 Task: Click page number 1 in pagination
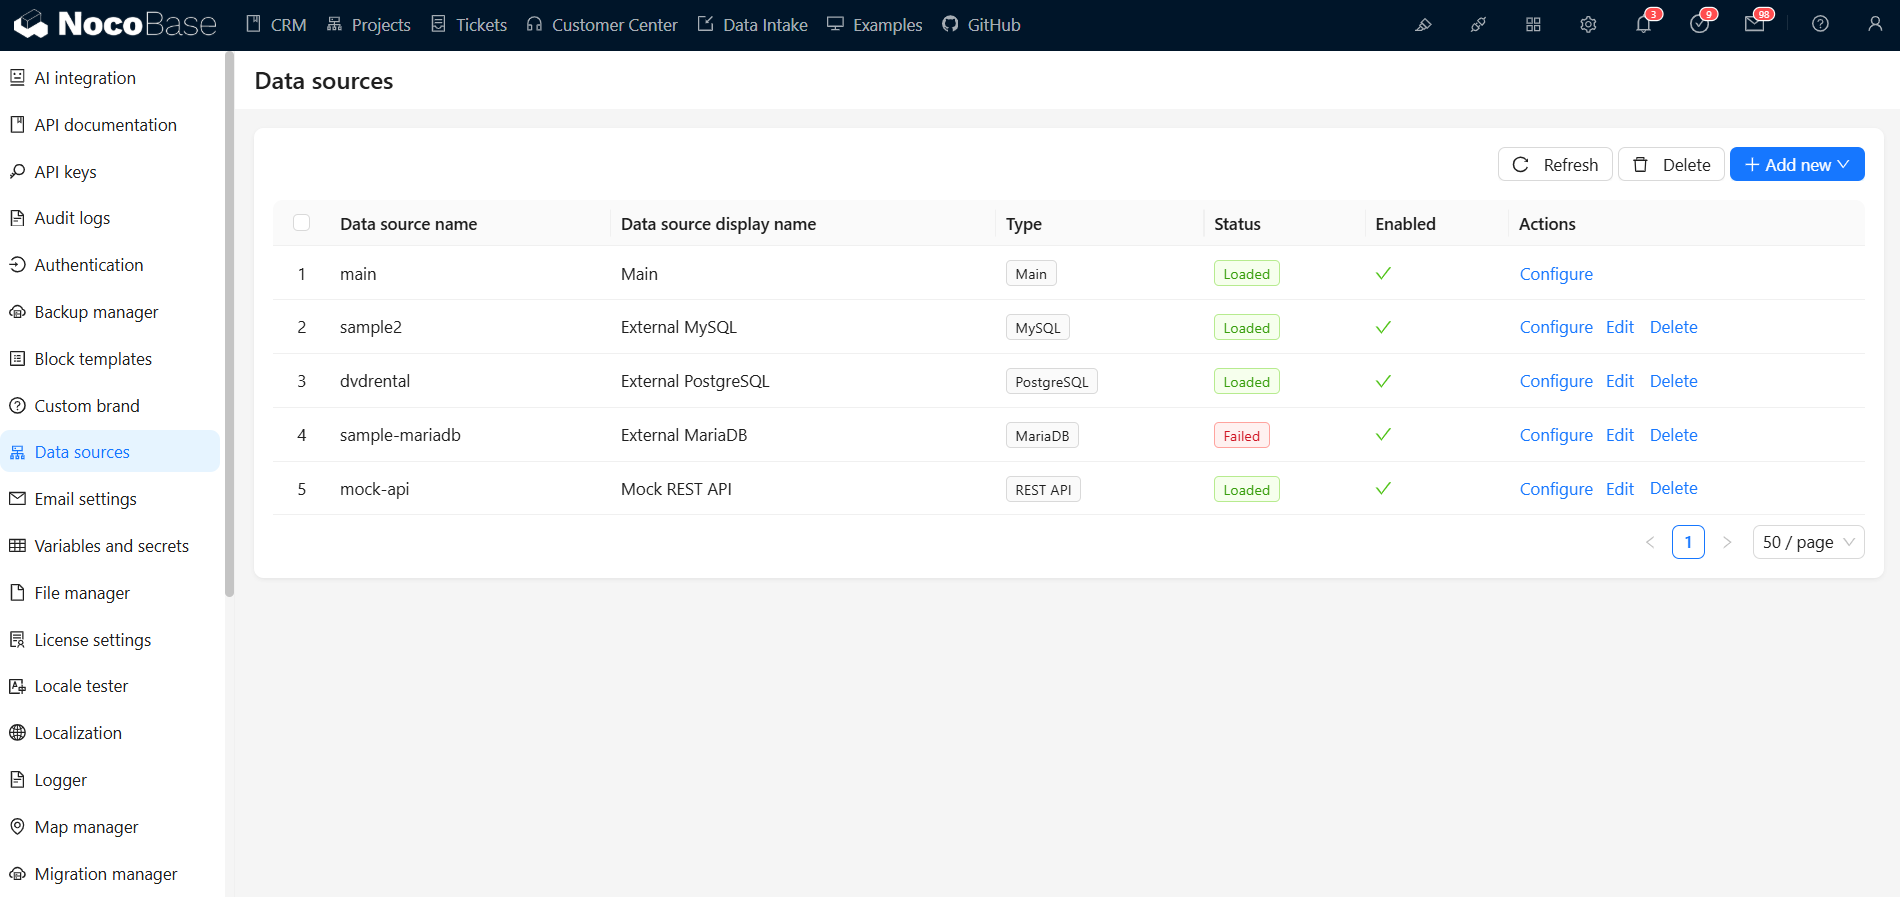(x=1688, y=542)
